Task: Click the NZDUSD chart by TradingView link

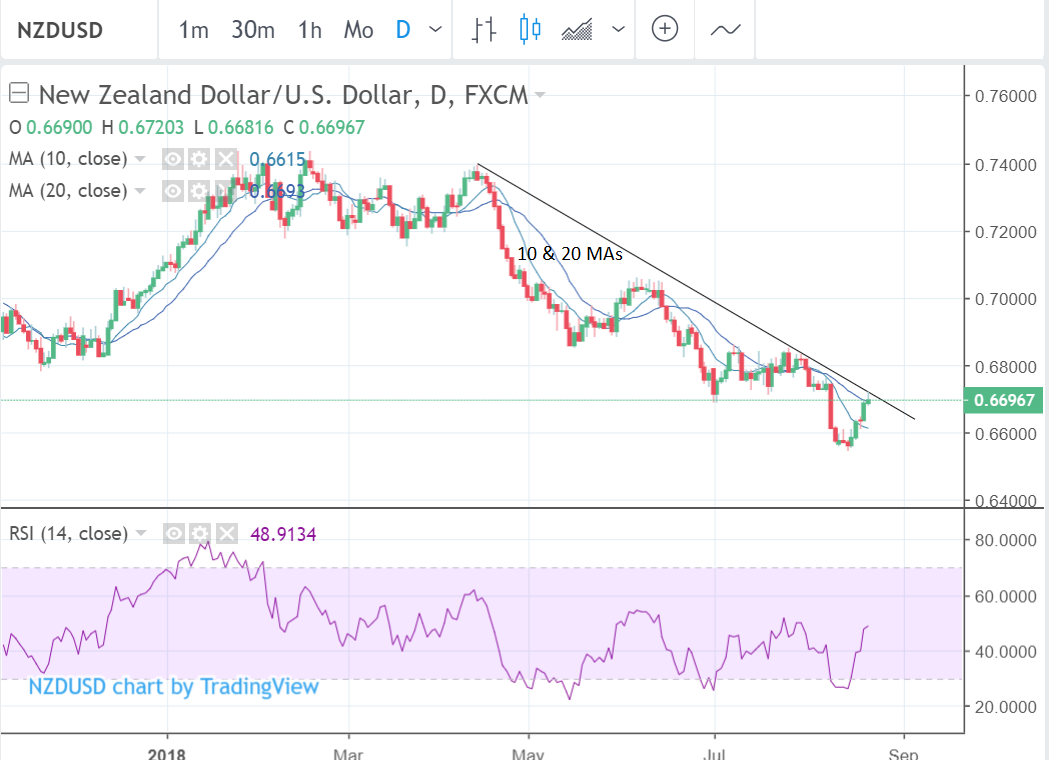Action: (173, 686)
